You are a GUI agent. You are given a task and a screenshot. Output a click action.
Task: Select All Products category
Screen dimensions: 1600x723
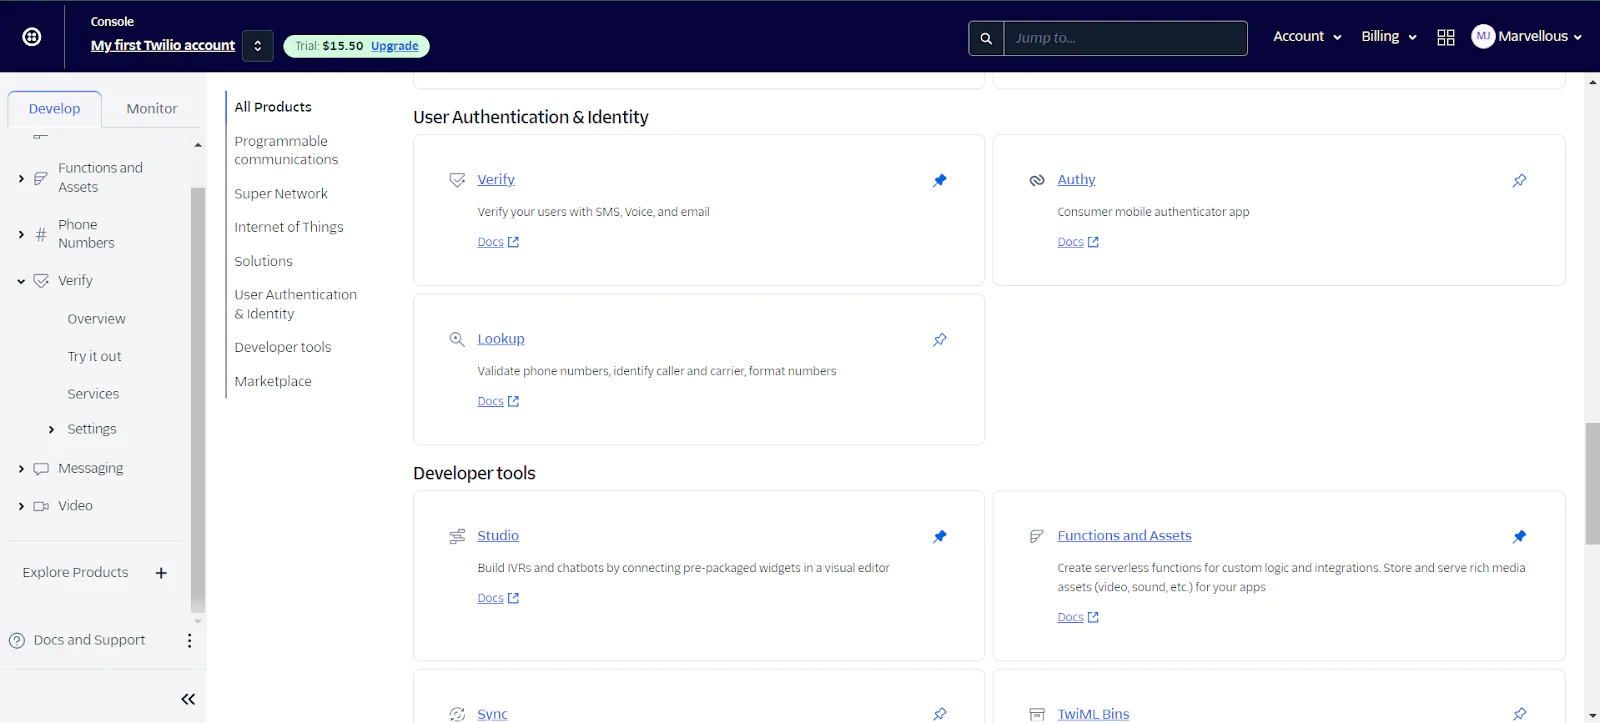click(x=273, y=107)
